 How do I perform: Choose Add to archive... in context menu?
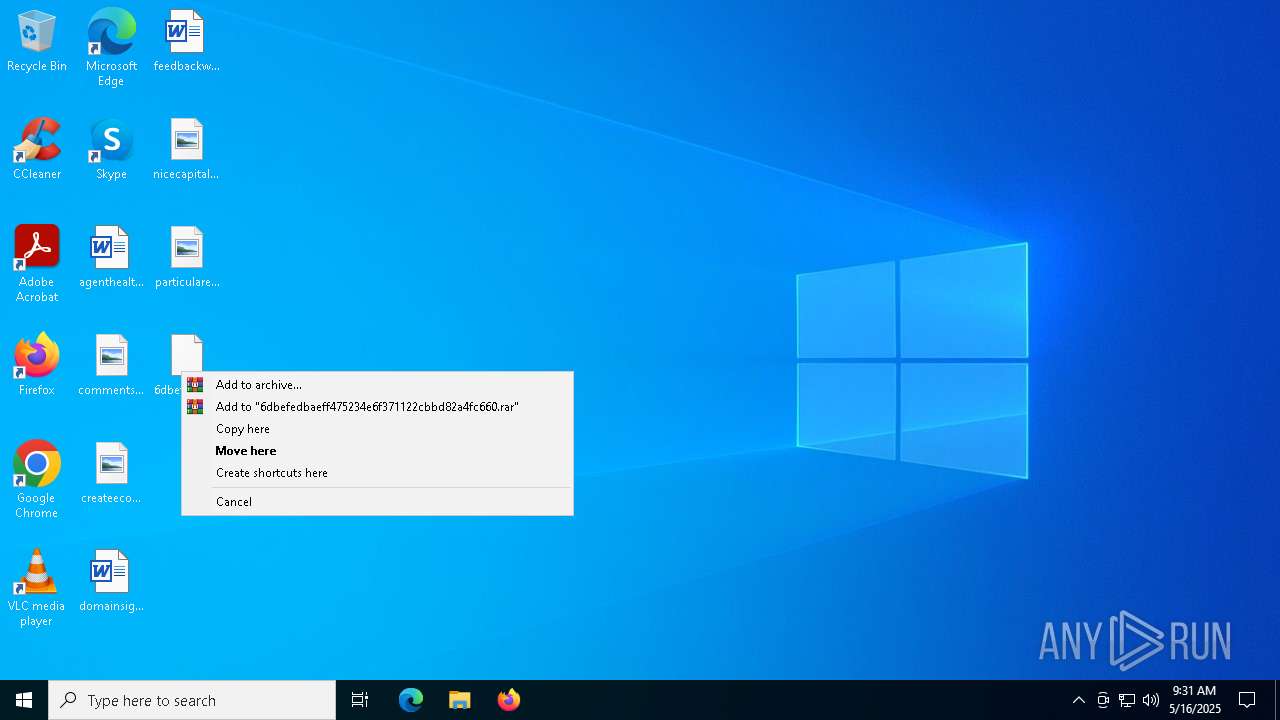(x=377, y=385)
